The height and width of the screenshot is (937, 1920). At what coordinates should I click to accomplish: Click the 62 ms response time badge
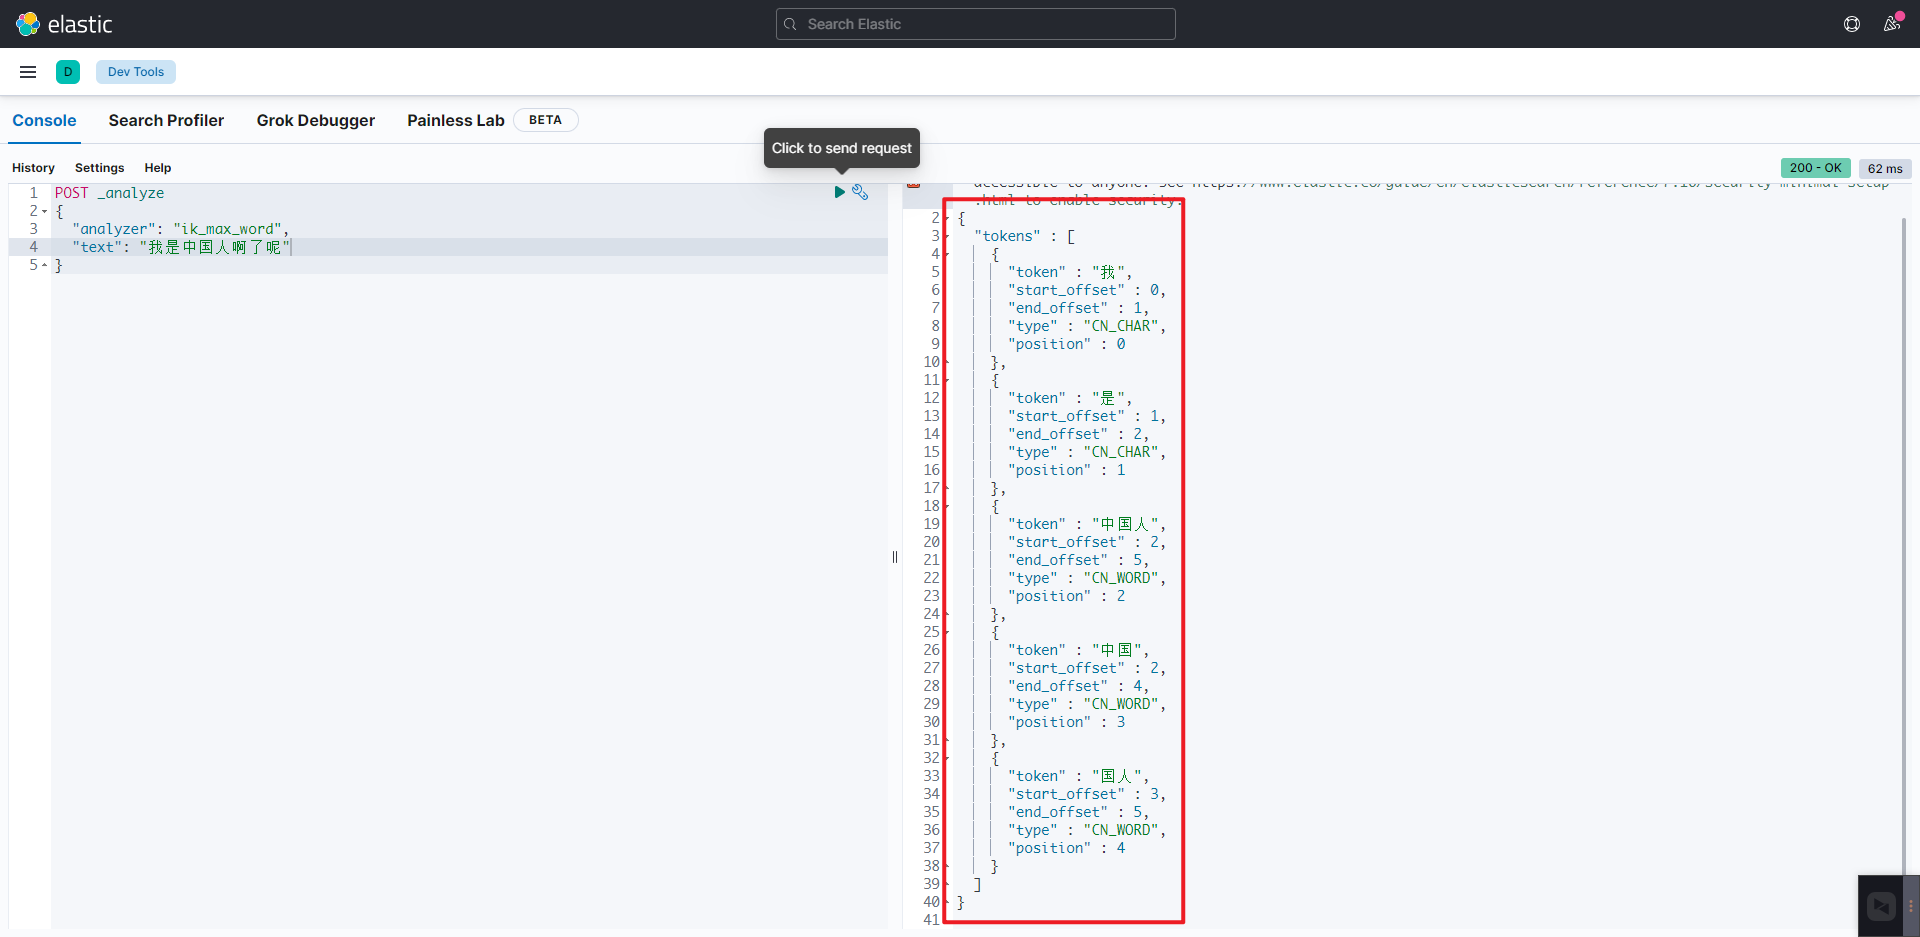tap(1885, 168)
